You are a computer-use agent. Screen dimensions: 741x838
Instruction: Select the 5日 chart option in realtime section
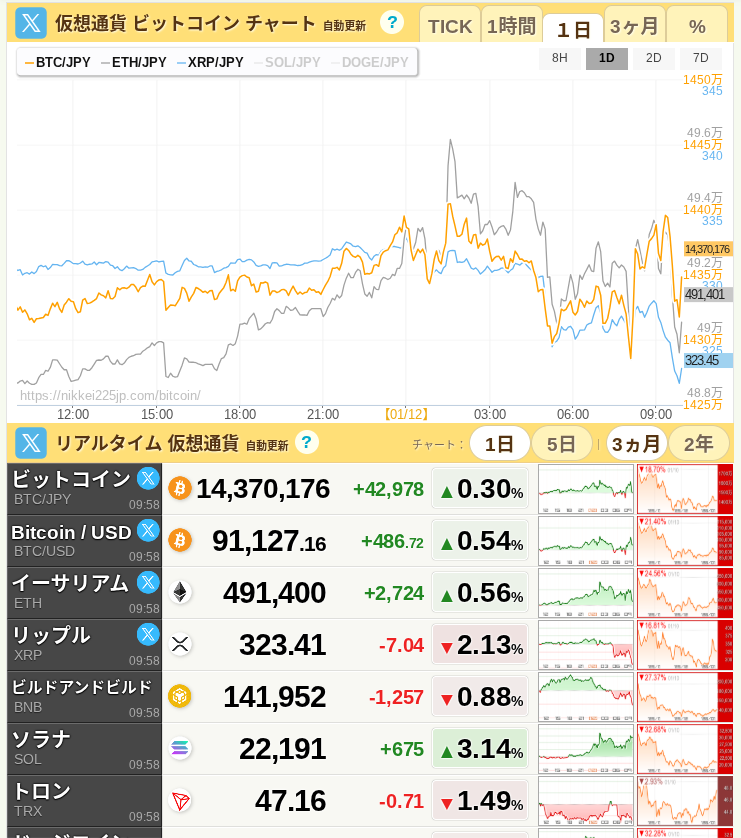[x=561, y=444]
